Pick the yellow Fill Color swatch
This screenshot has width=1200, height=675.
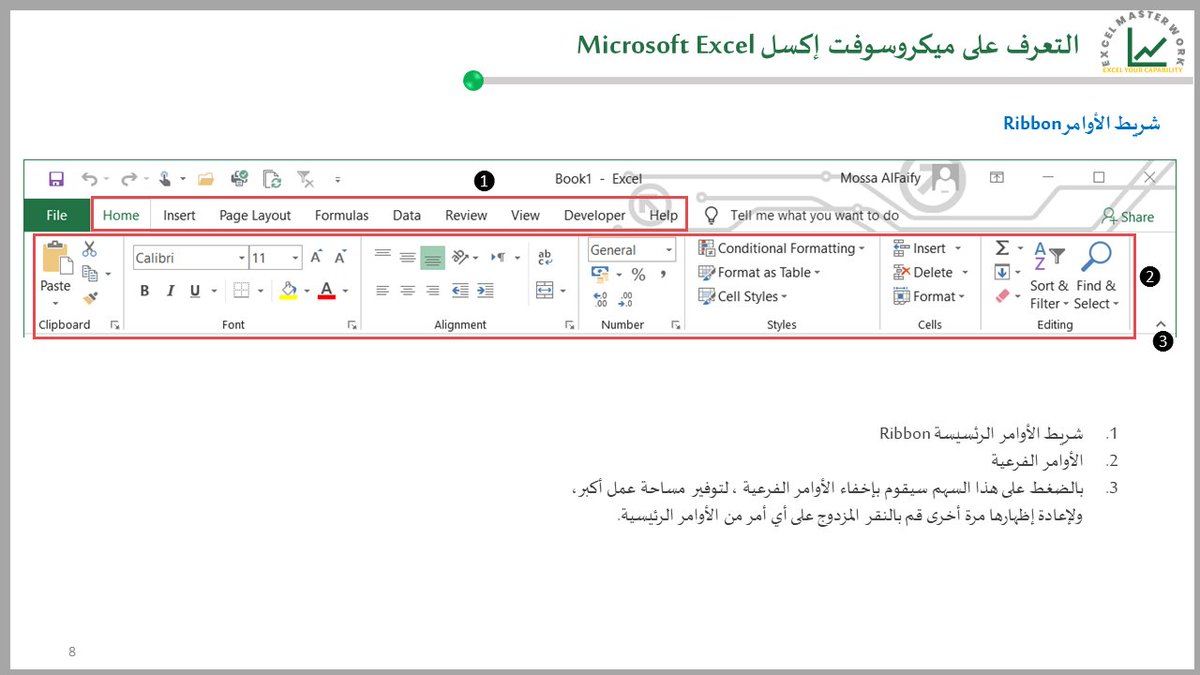pyautogui.click(x=288, y=291)
